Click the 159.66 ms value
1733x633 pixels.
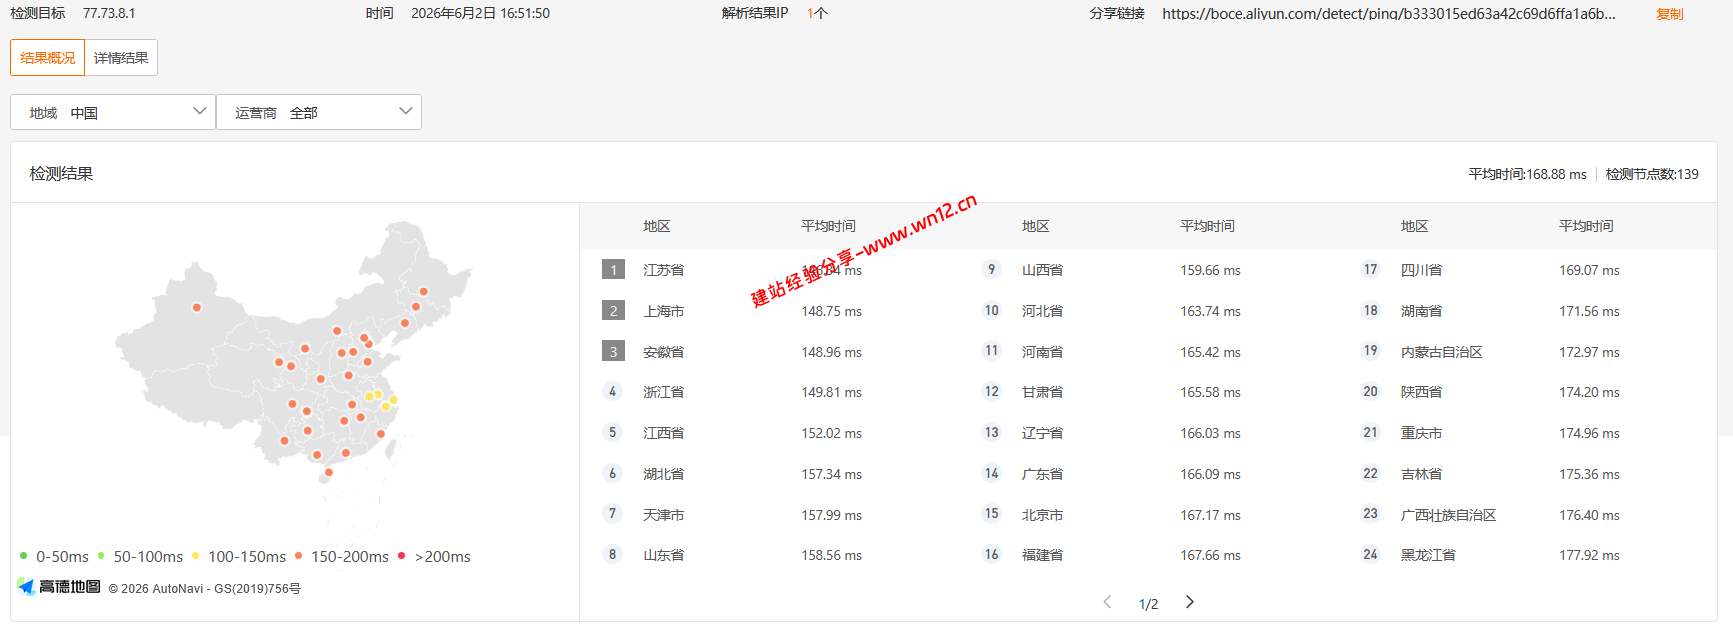coord(1210,270)
